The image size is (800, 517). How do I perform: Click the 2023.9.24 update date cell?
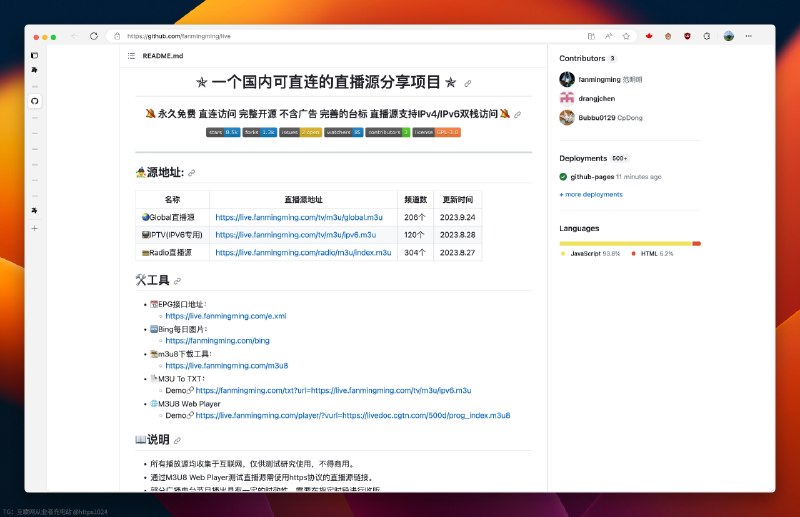point(458,217)
